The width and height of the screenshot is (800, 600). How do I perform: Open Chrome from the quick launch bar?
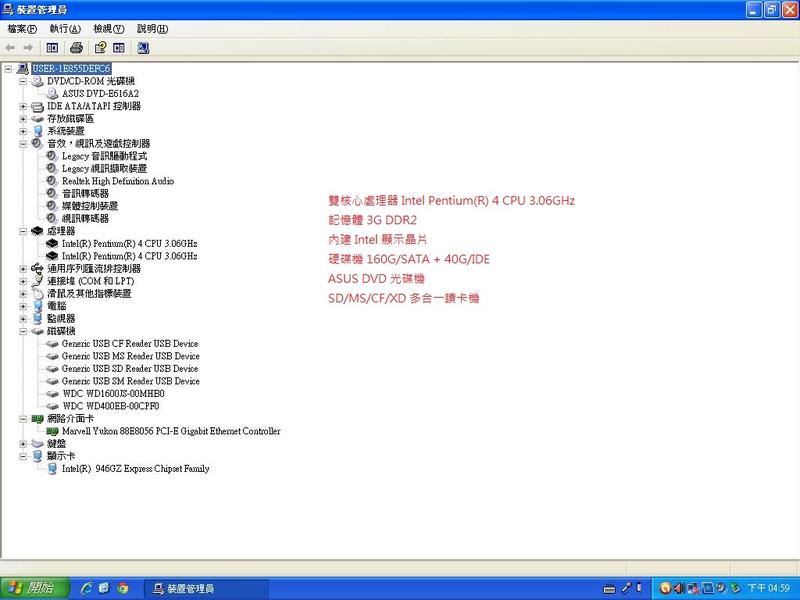[122, 588]
